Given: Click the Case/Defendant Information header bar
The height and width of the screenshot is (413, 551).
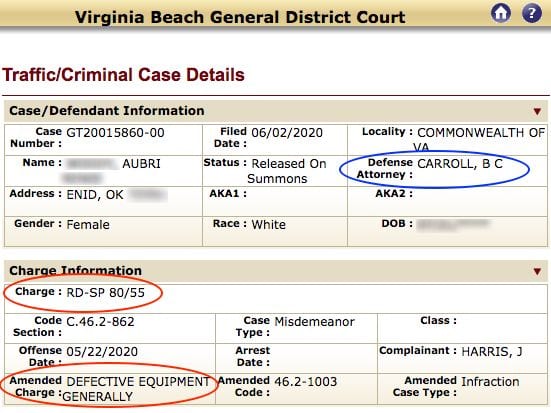Looking at the screenshot, I should click(276, 111).
